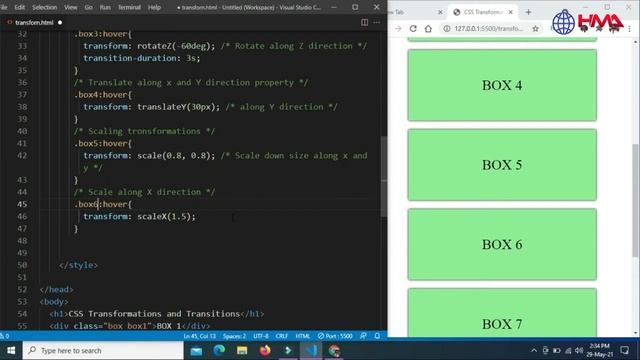Bookmark this page with the star icon

point(536,29)
